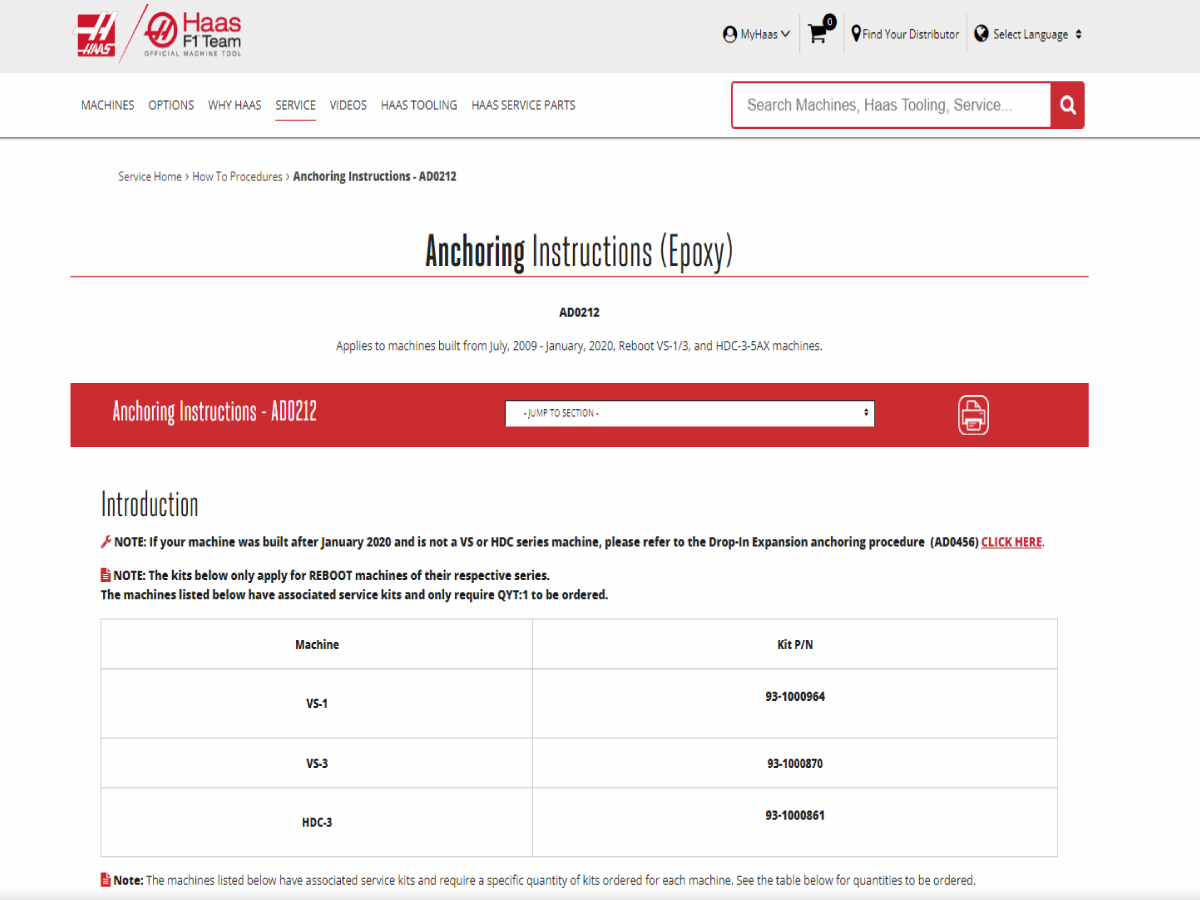Screen dimensions: 1200x900
Task: Open the MyHaas account menu
Action: click(x=756, y=34)
